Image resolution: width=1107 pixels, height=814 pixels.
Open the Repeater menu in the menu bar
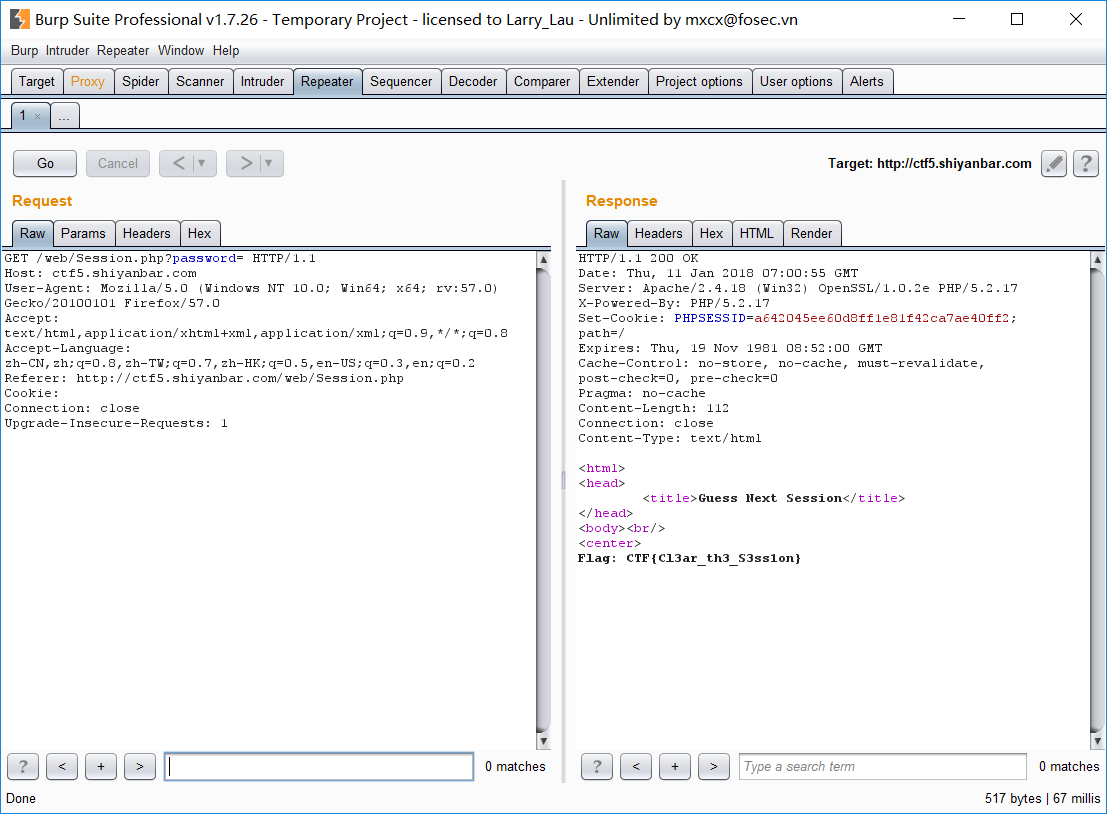(x=123, y=51)
